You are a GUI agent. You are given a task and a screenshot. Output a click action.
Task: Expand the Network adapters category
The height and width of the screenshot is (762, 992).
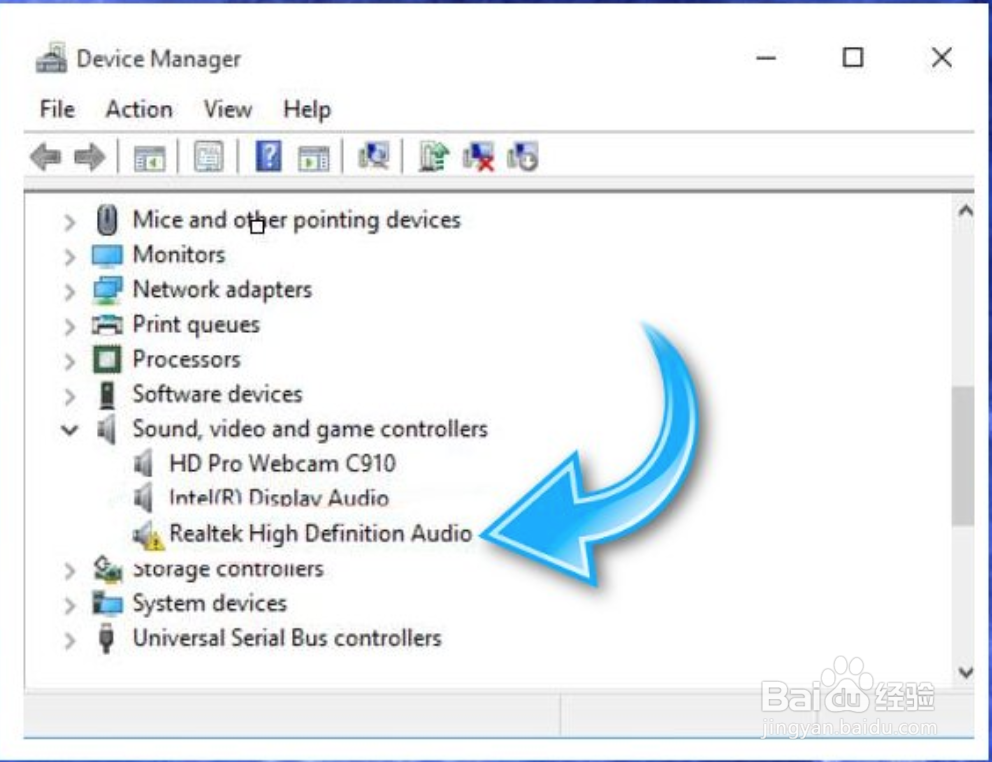click(x=70, y=291)
